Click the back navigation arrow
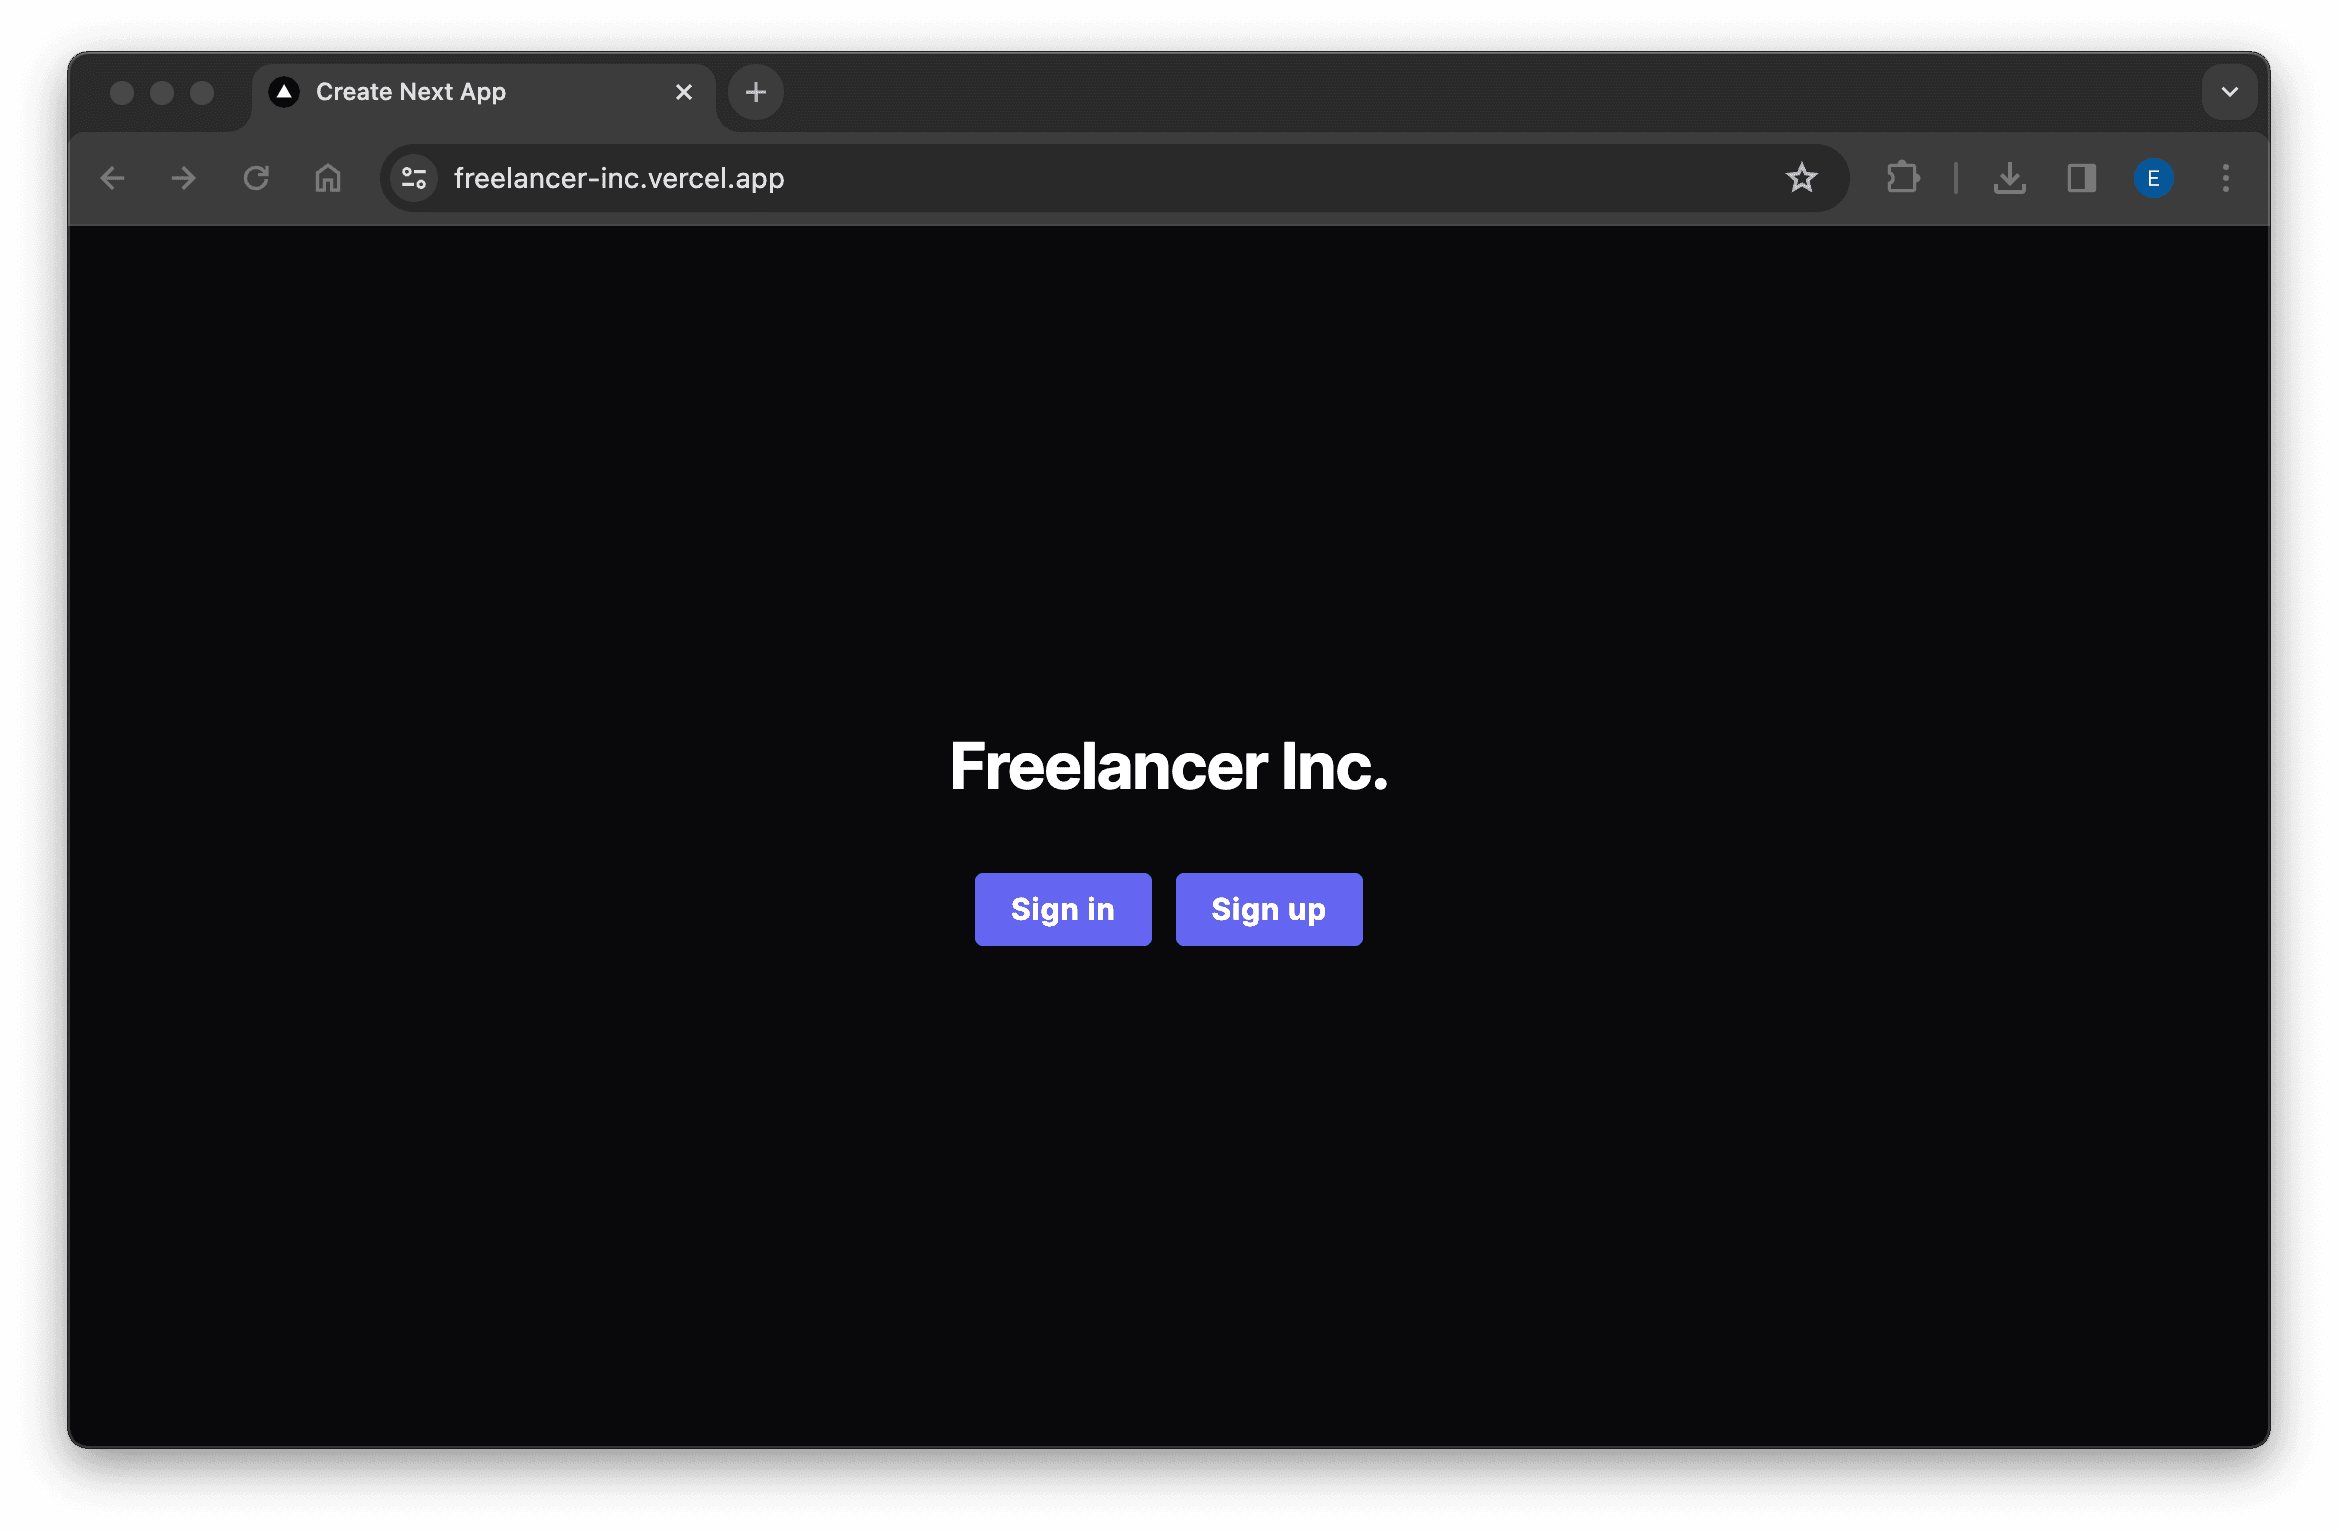 (x=113, y=178)
